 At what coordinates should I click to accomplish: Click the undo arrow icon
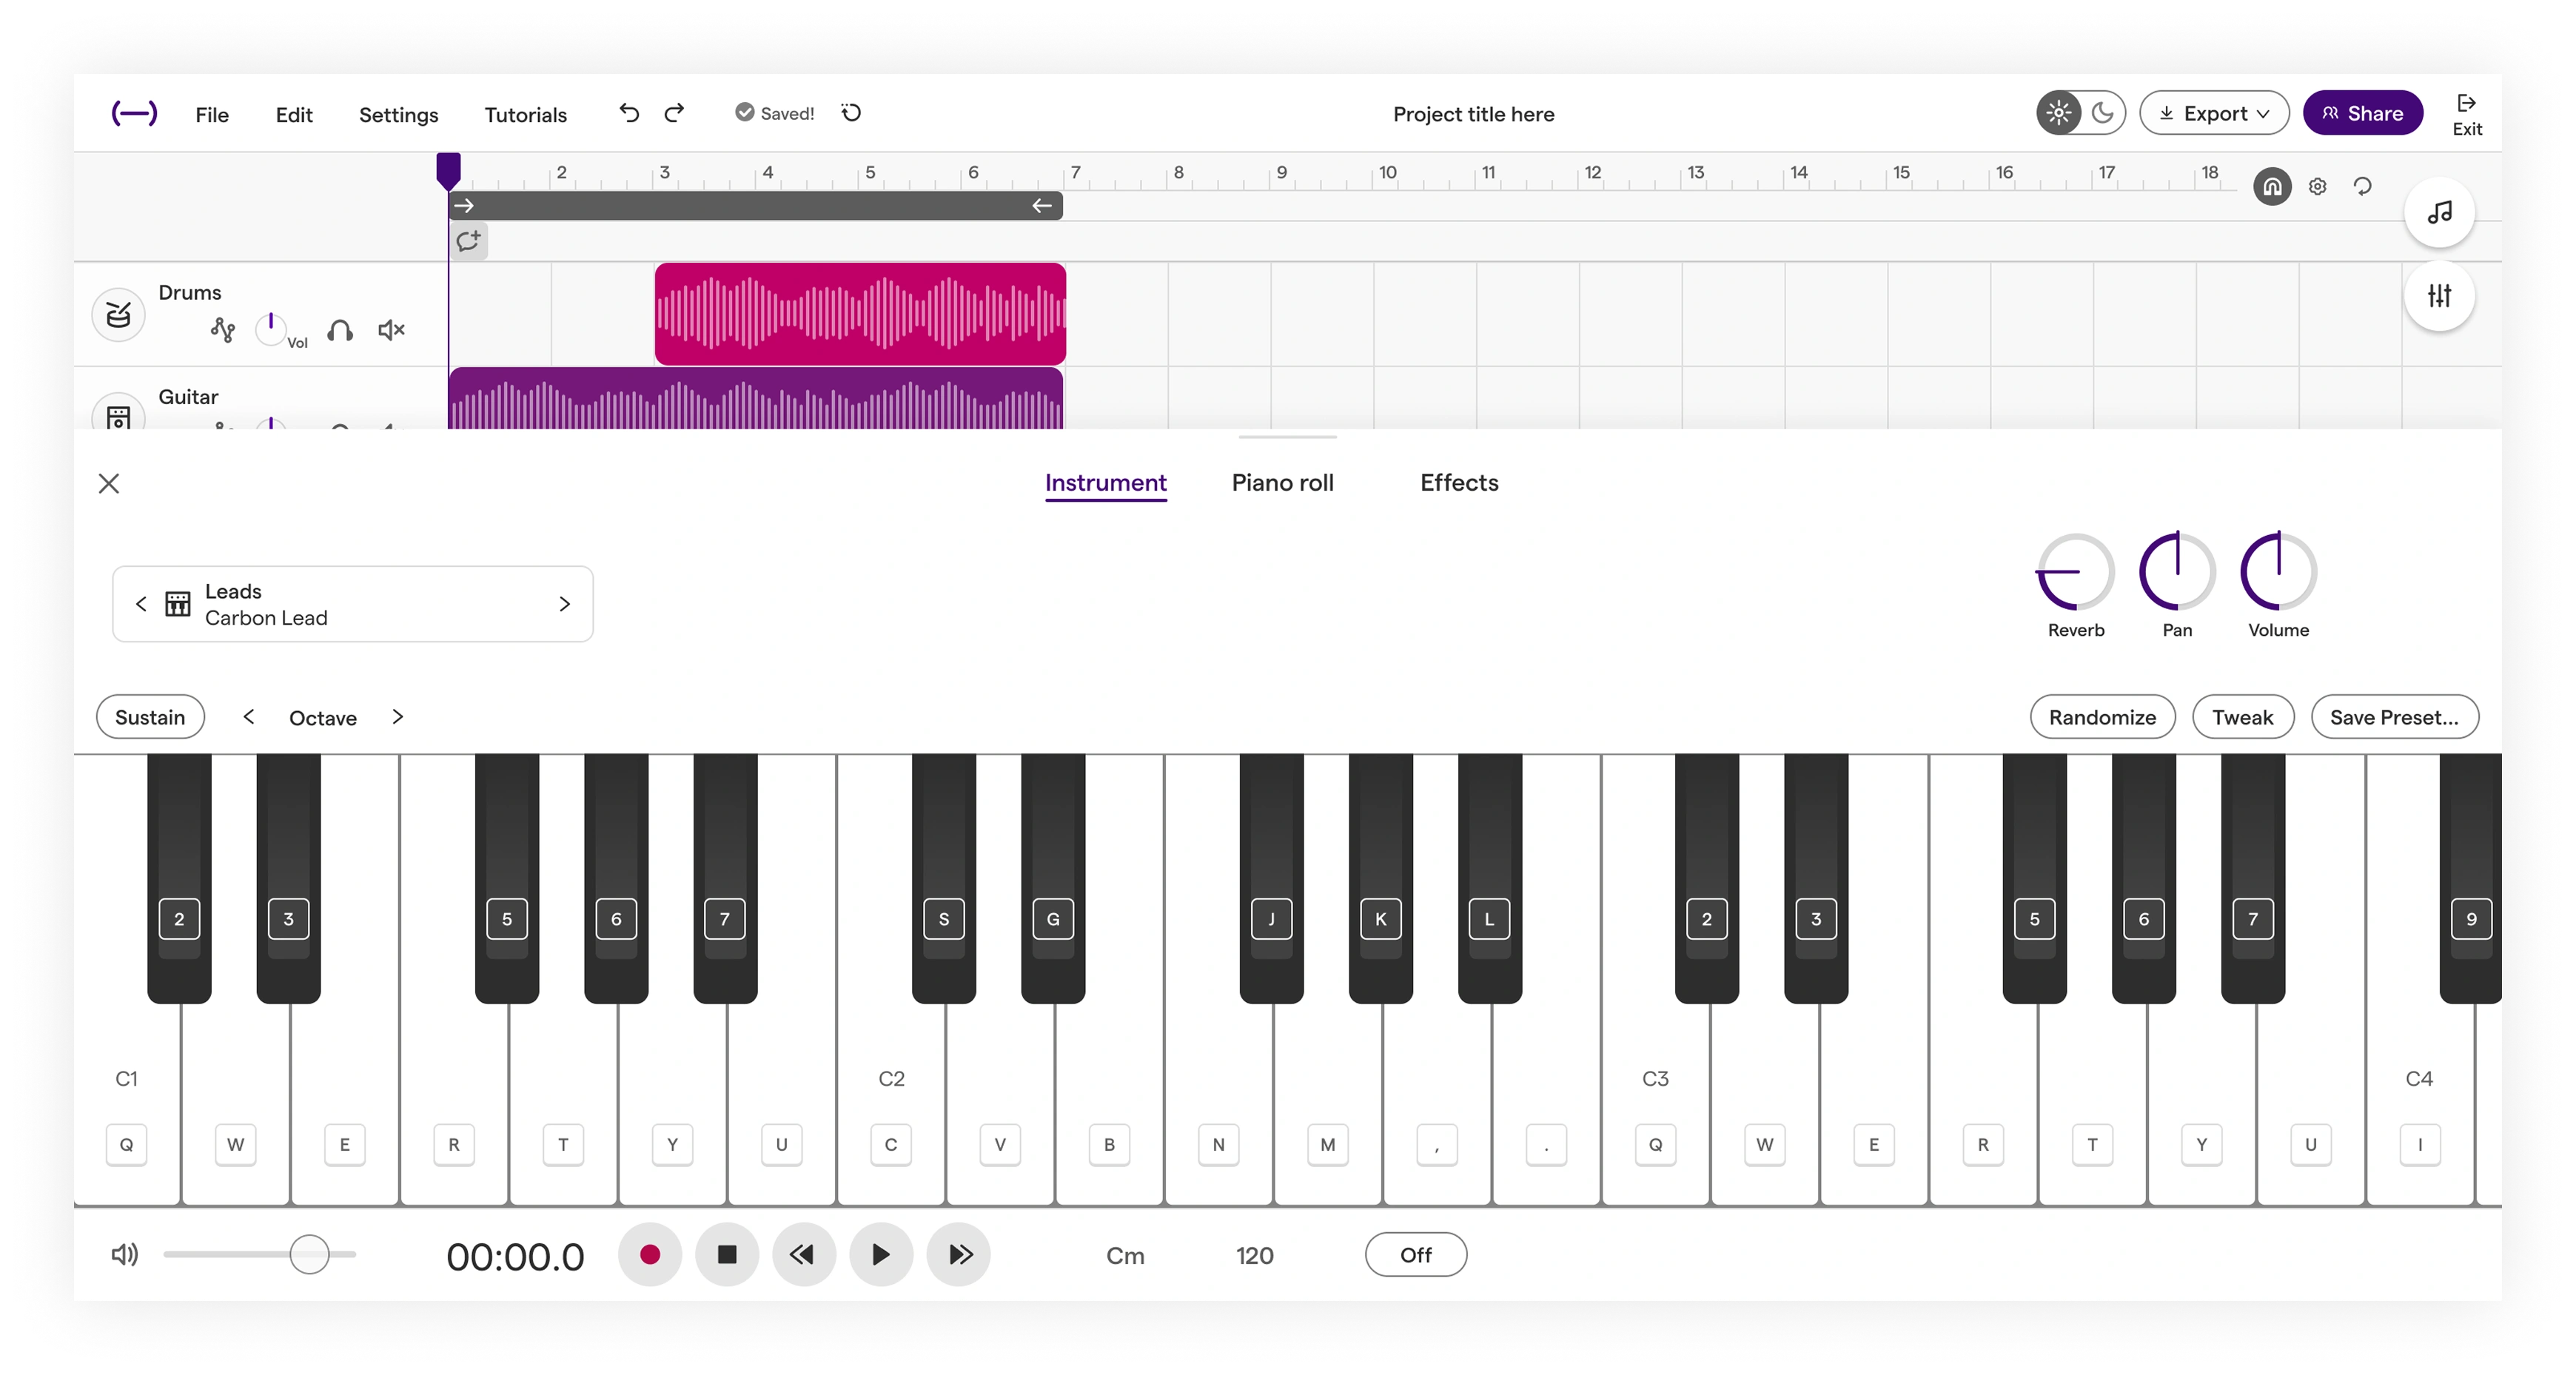tap(628, 113)
